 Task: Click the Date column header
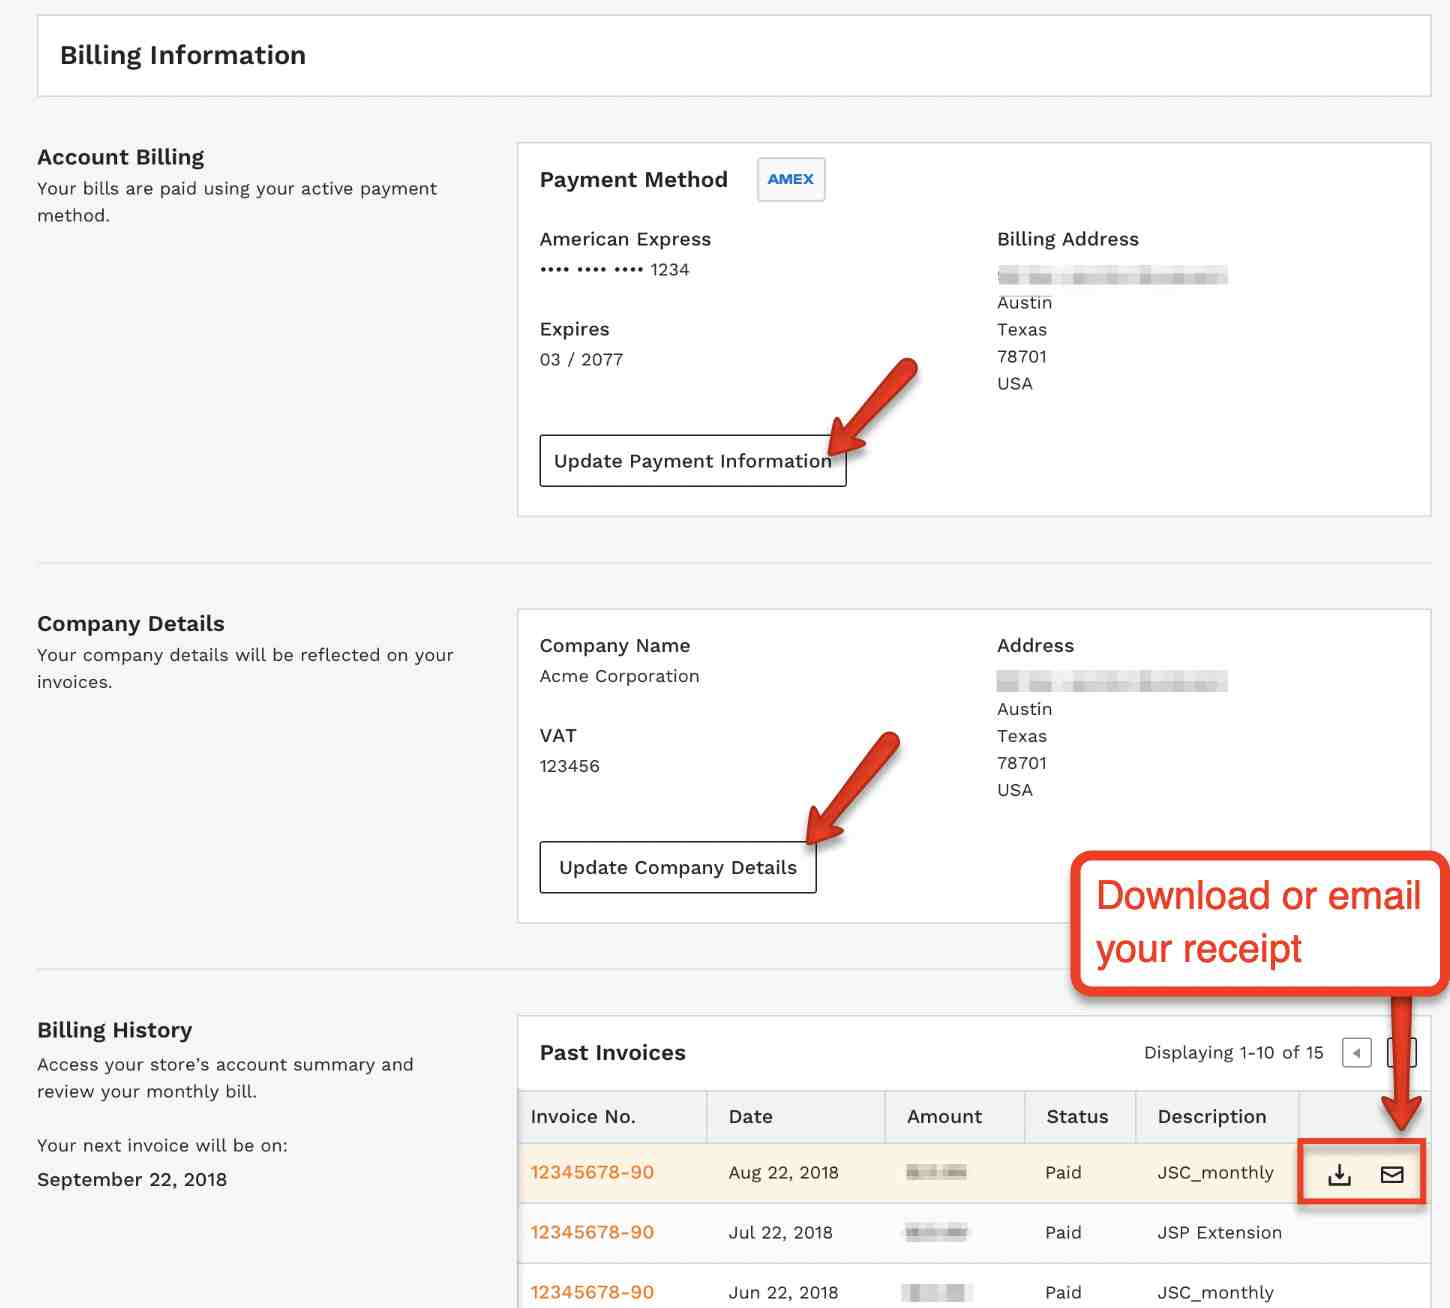point(750,1117)
